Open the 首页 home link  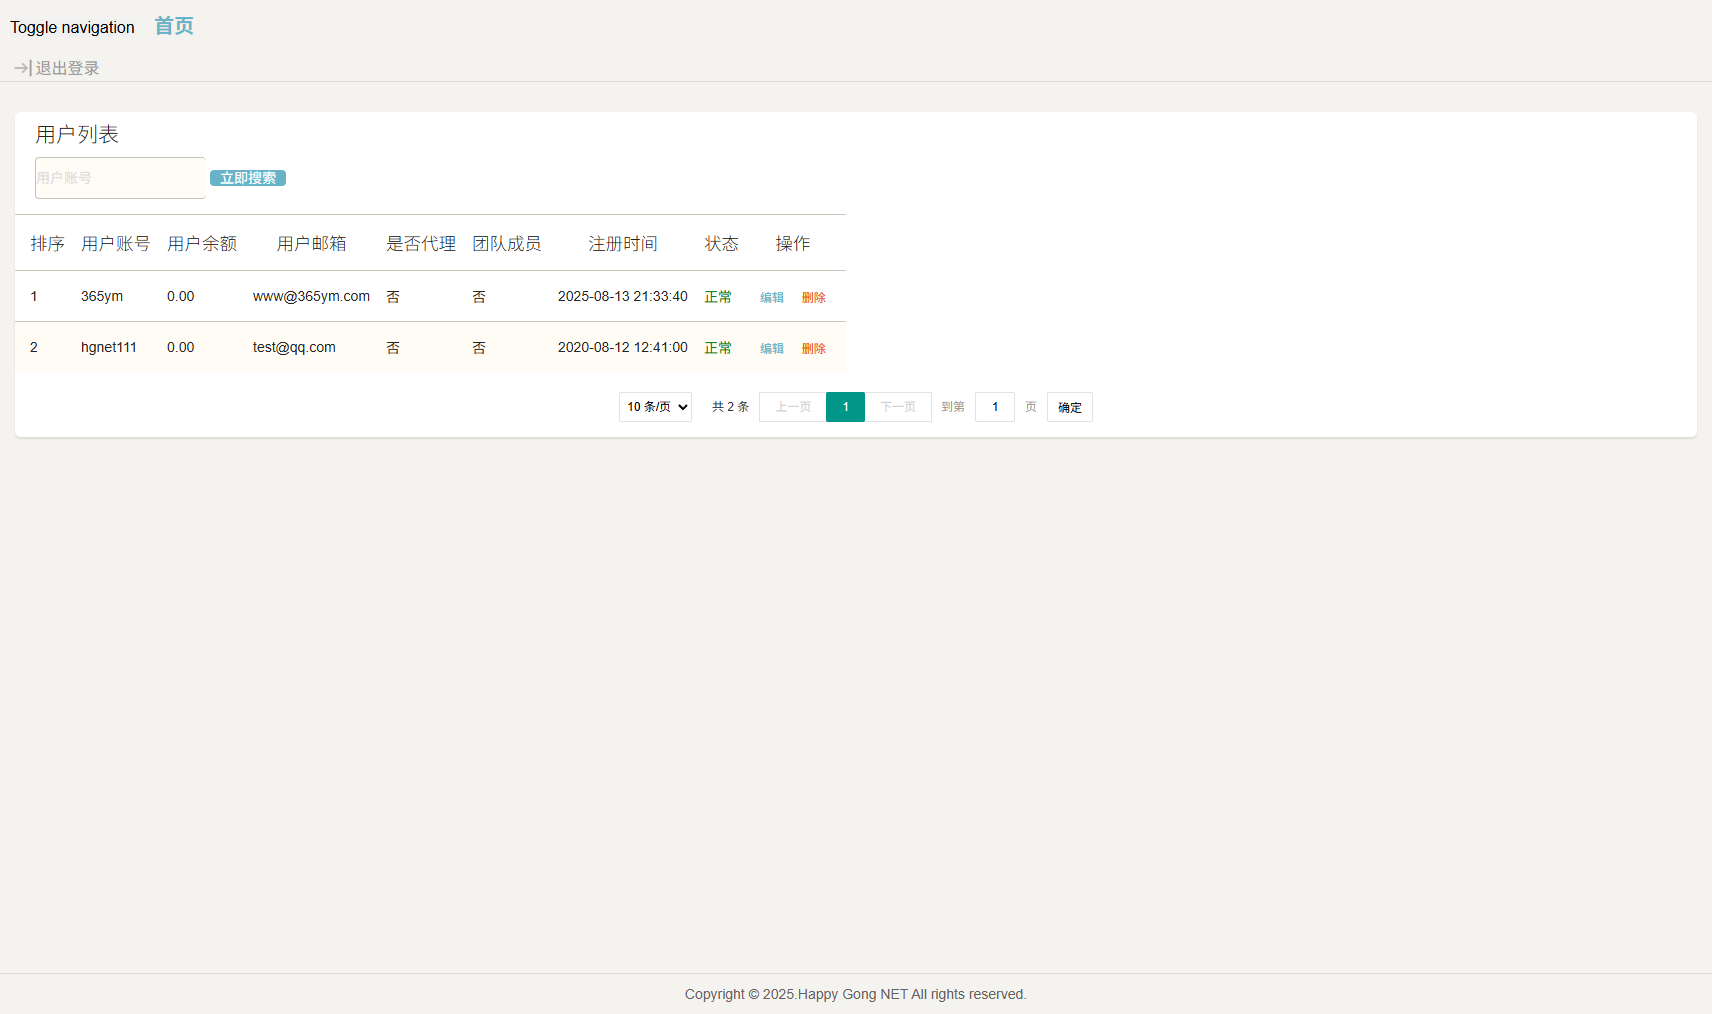click(174, 26)
